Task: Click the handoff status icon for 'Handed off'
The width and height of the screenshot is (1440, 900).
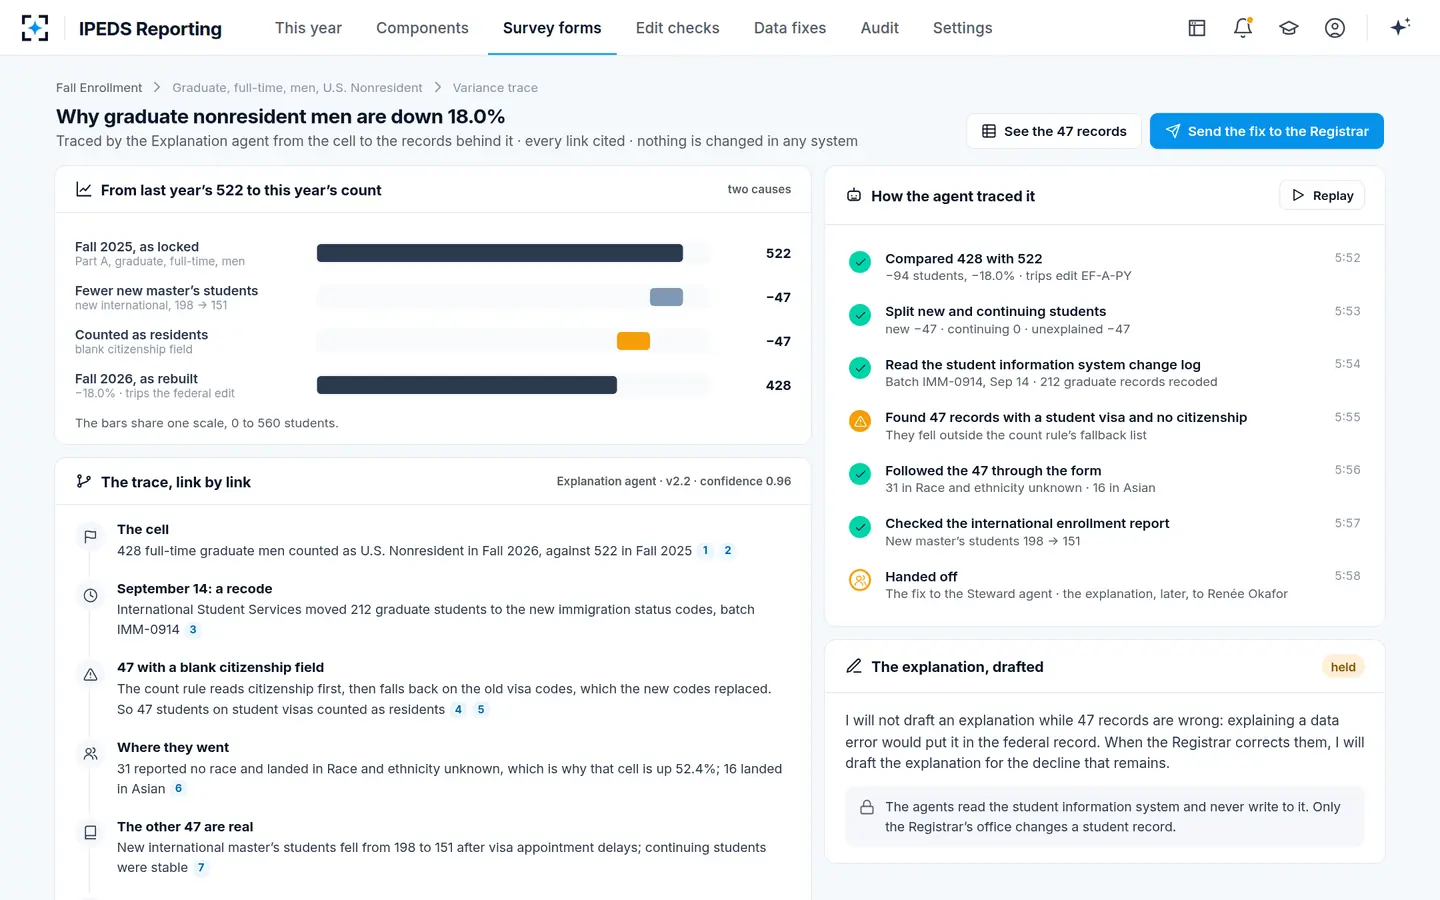Action: pyautogui.click(x=860, y=580)
